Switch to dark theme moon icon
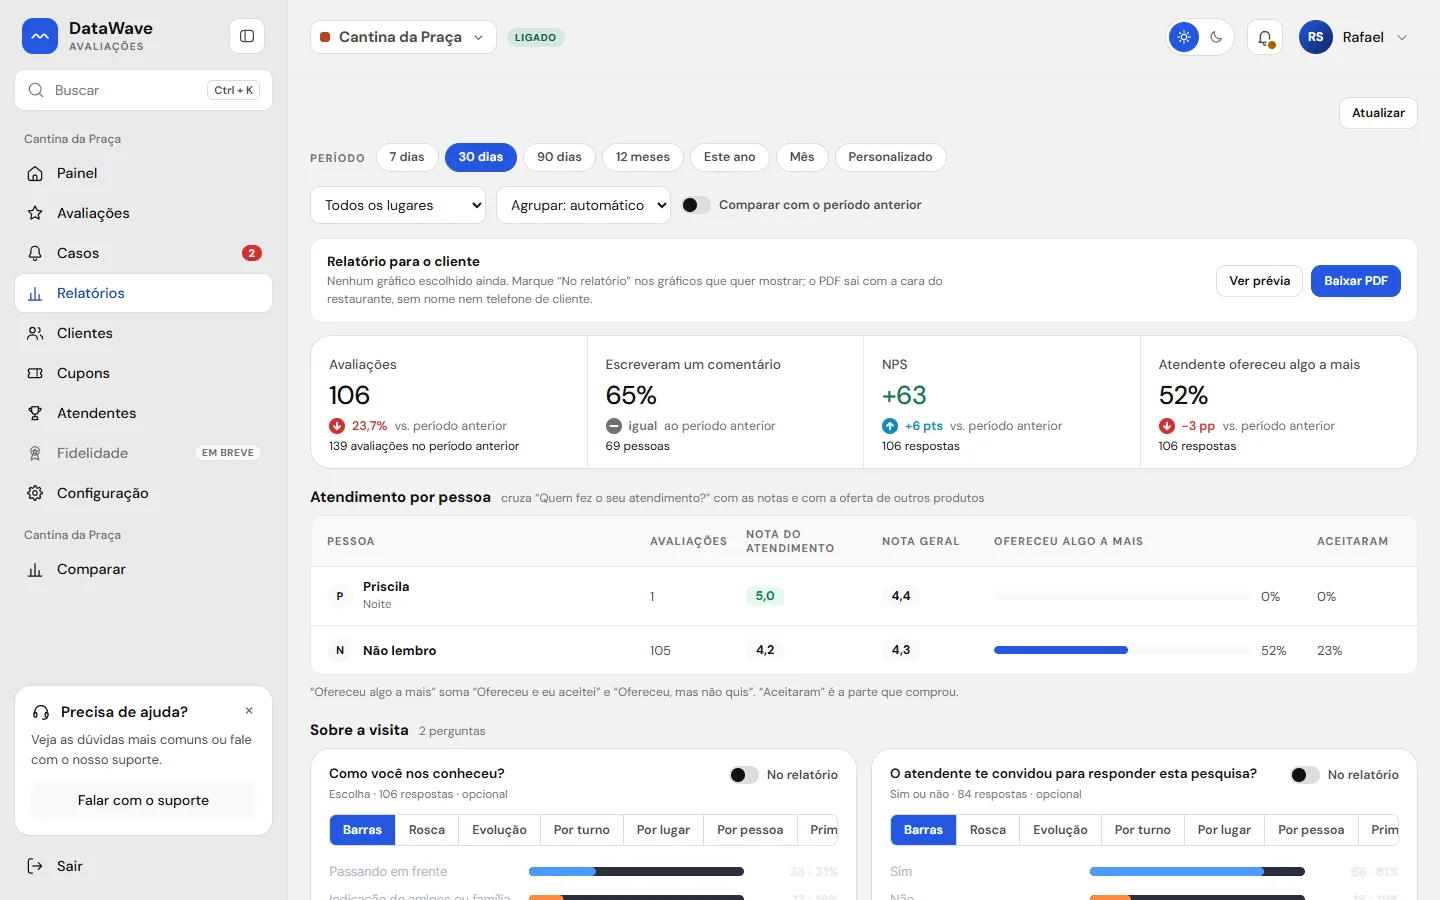The height and width of the screenshot is (900, 1440). tap(1216, 37)
